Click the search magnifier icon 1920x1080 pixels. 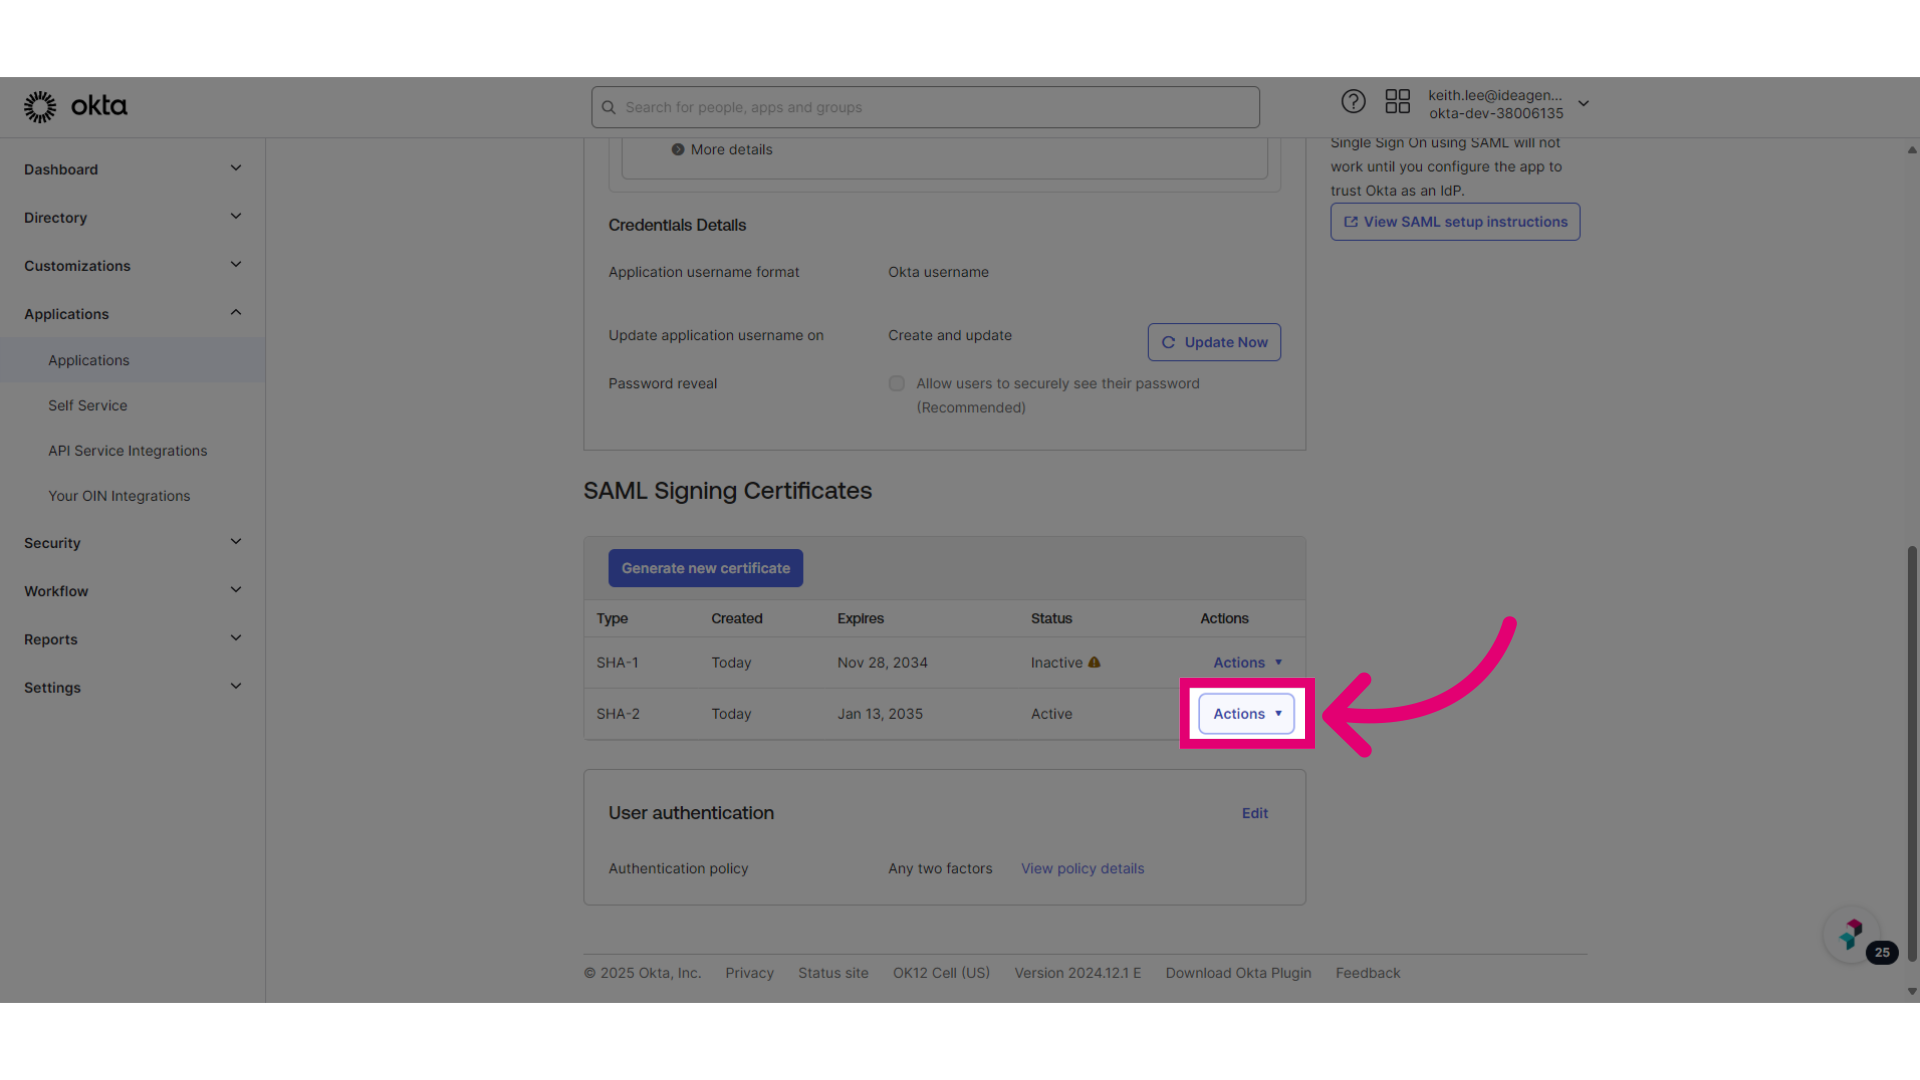click(608, 107)
